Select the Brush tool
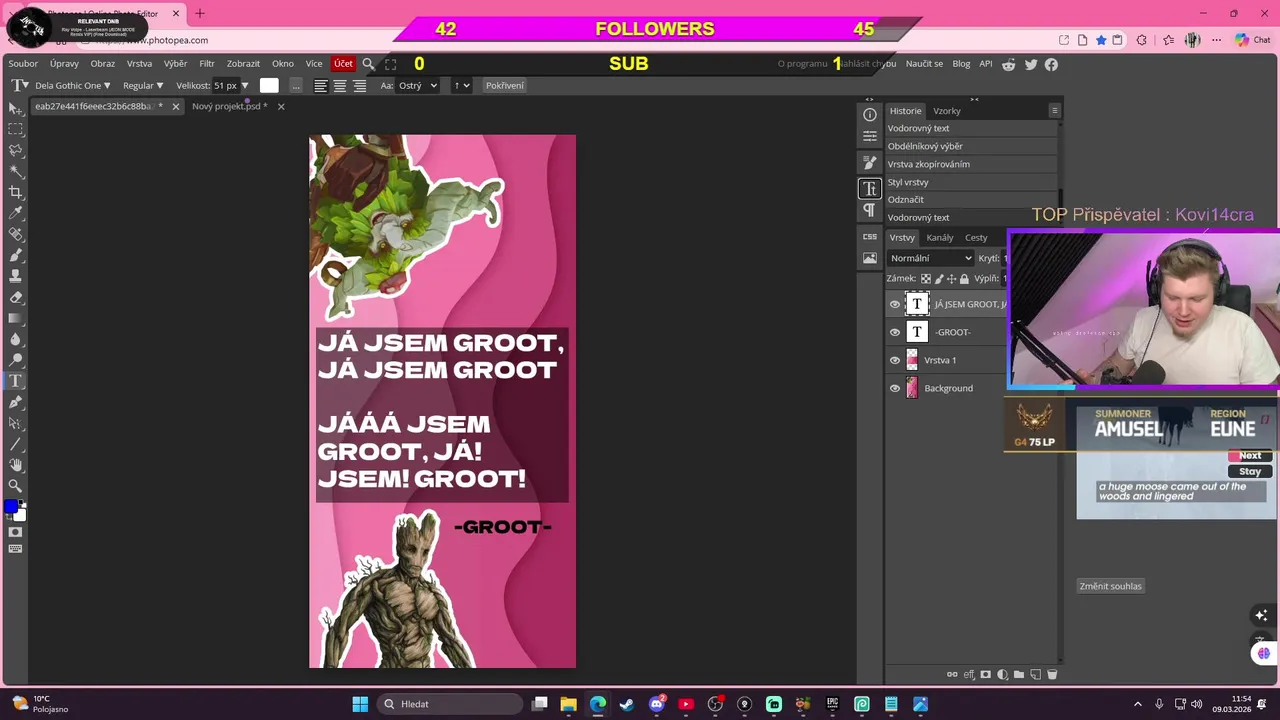The height and width of the screenshot is (720, 1280). pos(15,255)
